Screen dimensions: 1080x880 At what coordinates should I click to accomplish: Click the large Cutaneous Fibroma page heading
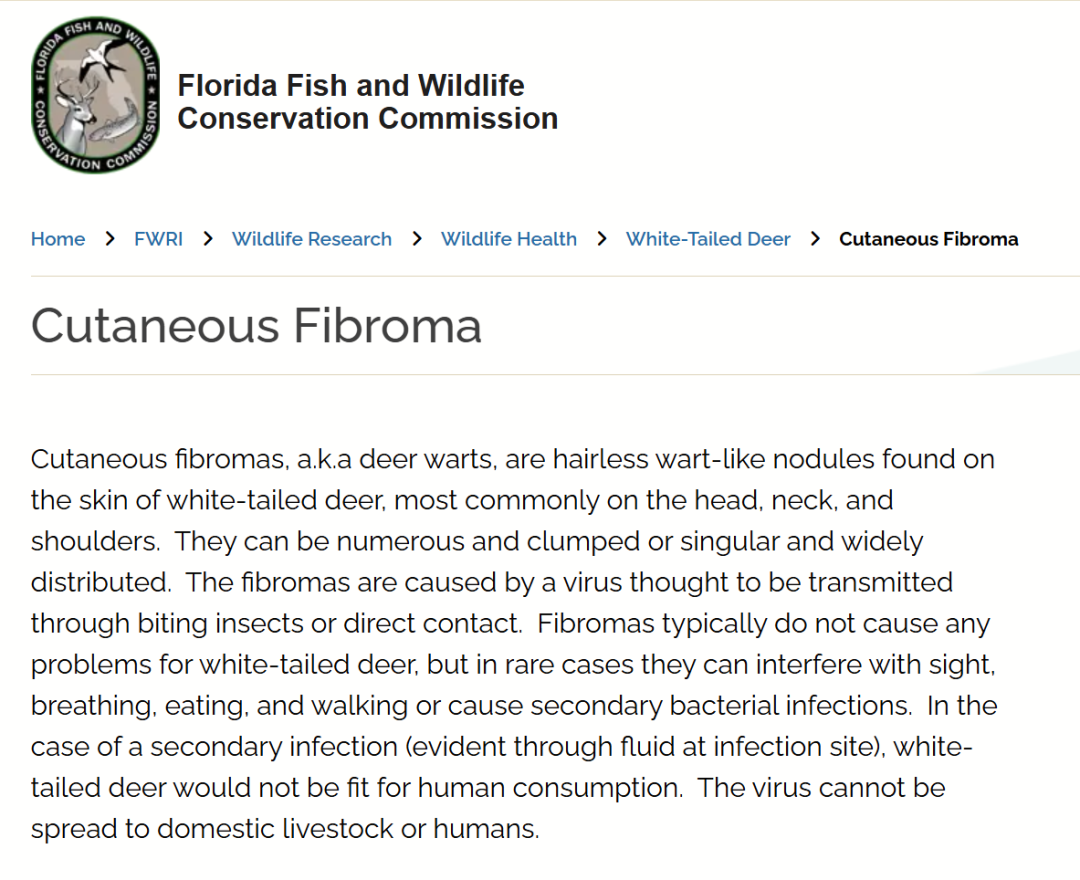[256, 326]
